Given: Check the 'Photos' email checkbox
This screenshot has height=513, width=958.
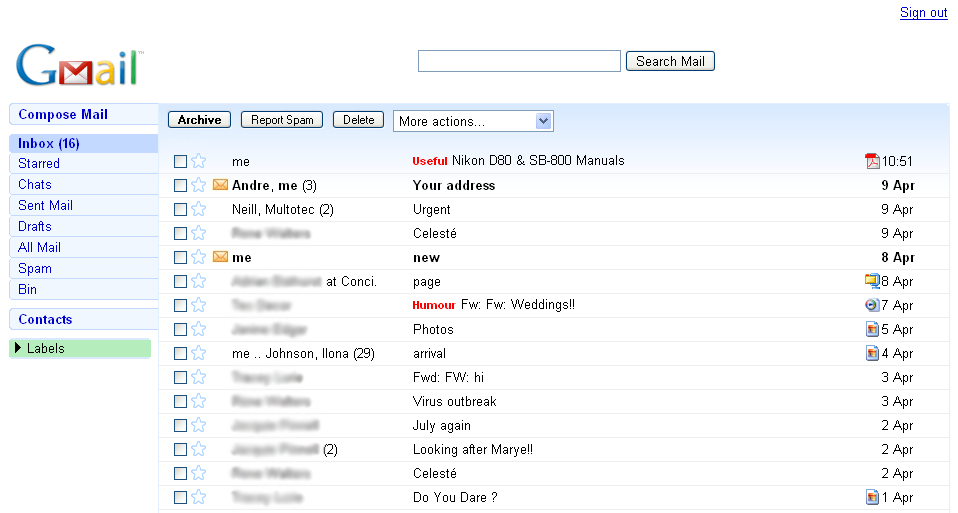Looking at the screenshot, I should coord(180,329).
